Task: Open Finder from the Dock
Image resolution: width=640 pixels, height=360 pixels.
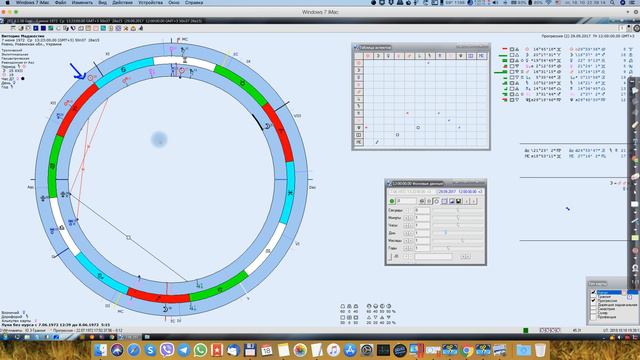Action: click(100, 350)
